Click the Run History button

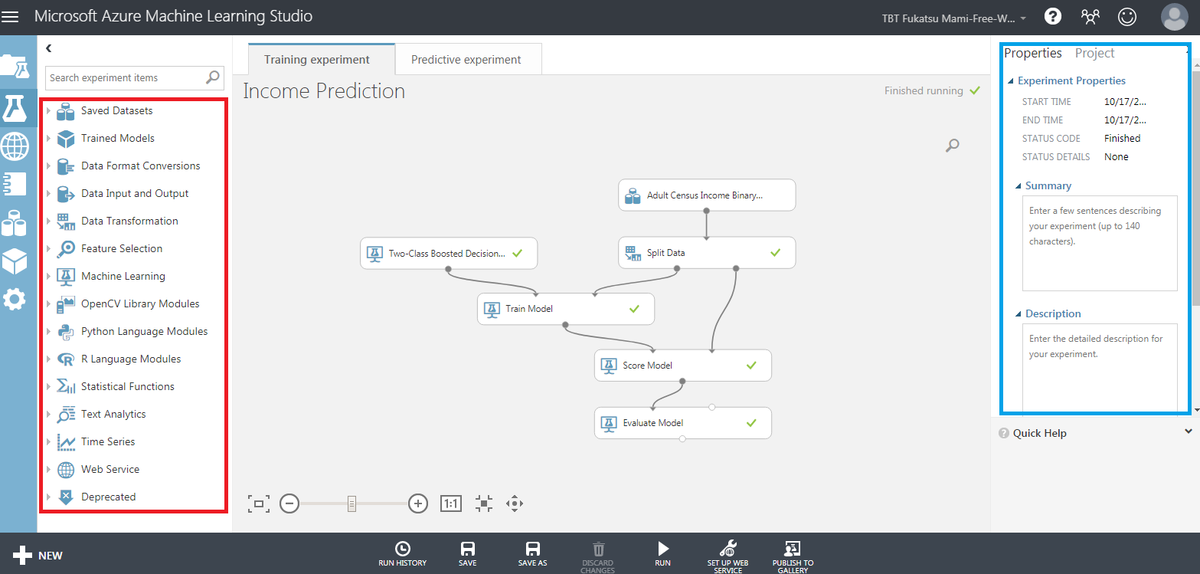point(402,554)
